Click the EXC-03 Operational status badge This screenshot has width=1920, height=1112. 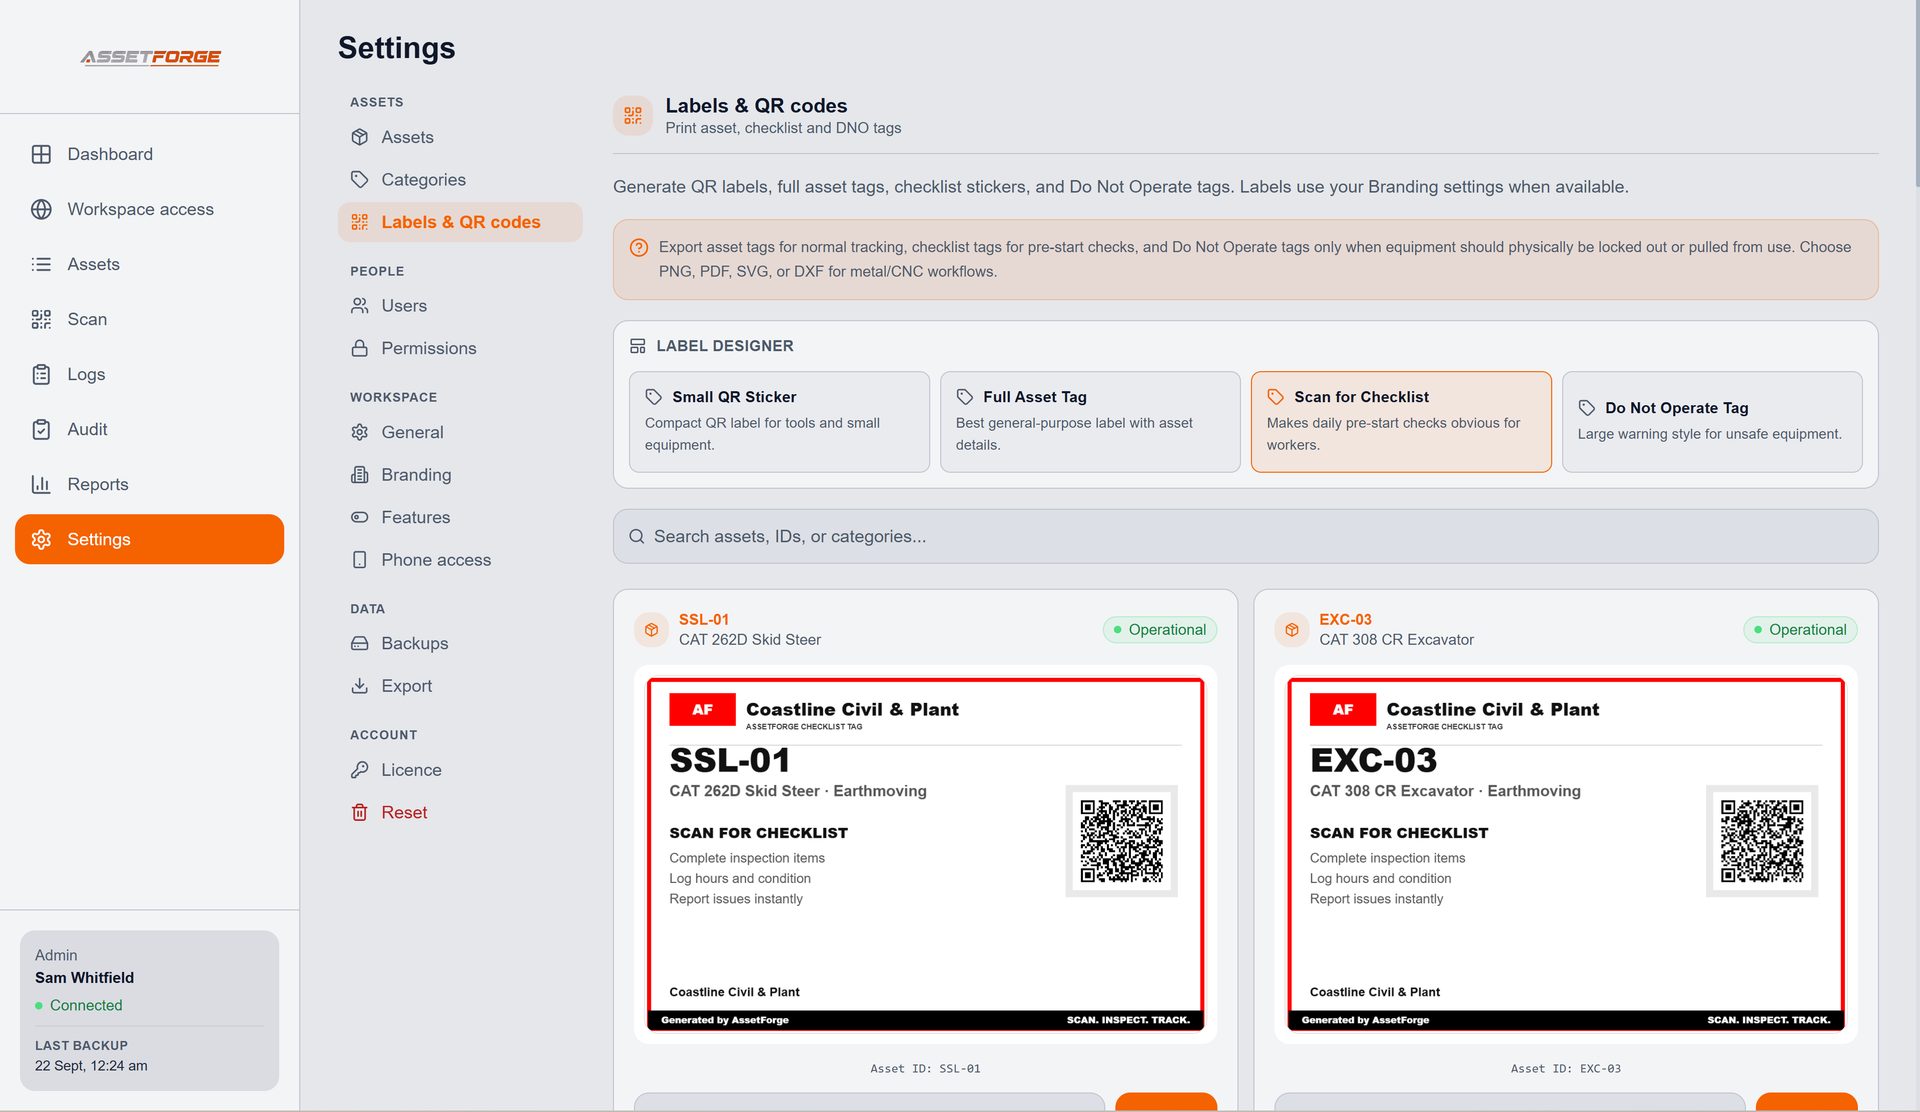tap(1800, 629)
